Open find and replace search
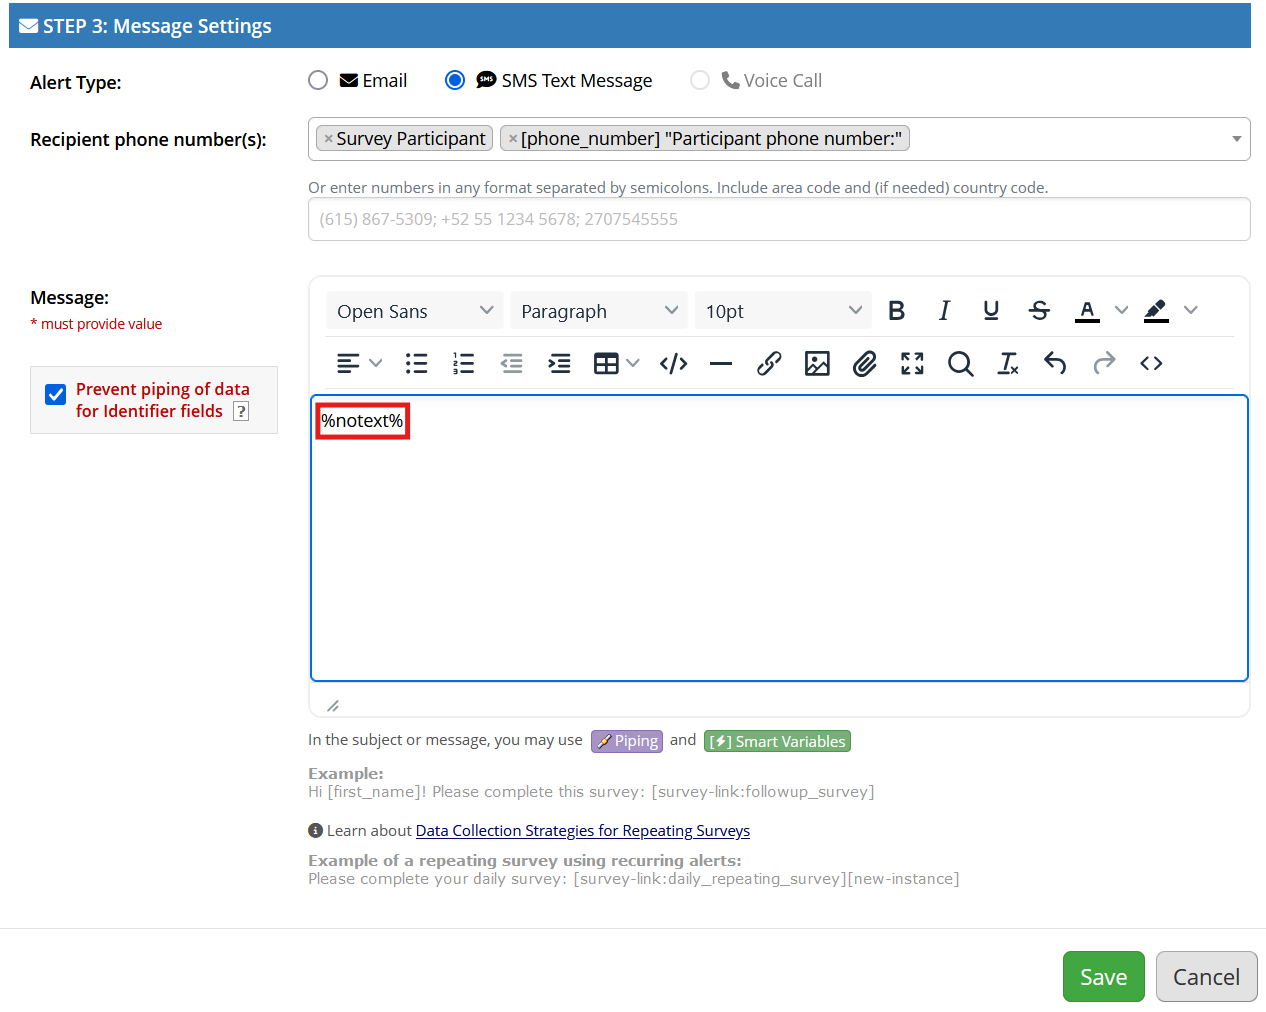Image resolution: width=1266 pixels, height=1012 pixels. pyautogui.click(x=960, y=363)
